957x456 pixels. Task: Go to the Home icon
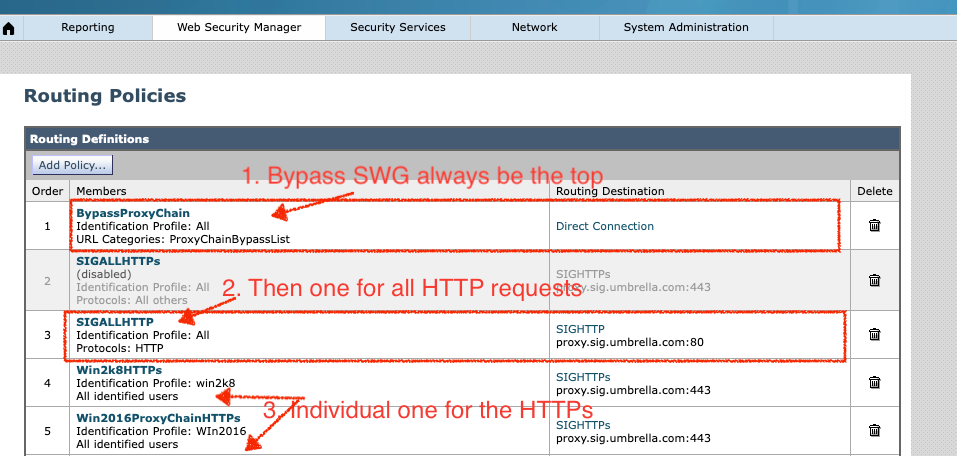(x=9, y=29)
